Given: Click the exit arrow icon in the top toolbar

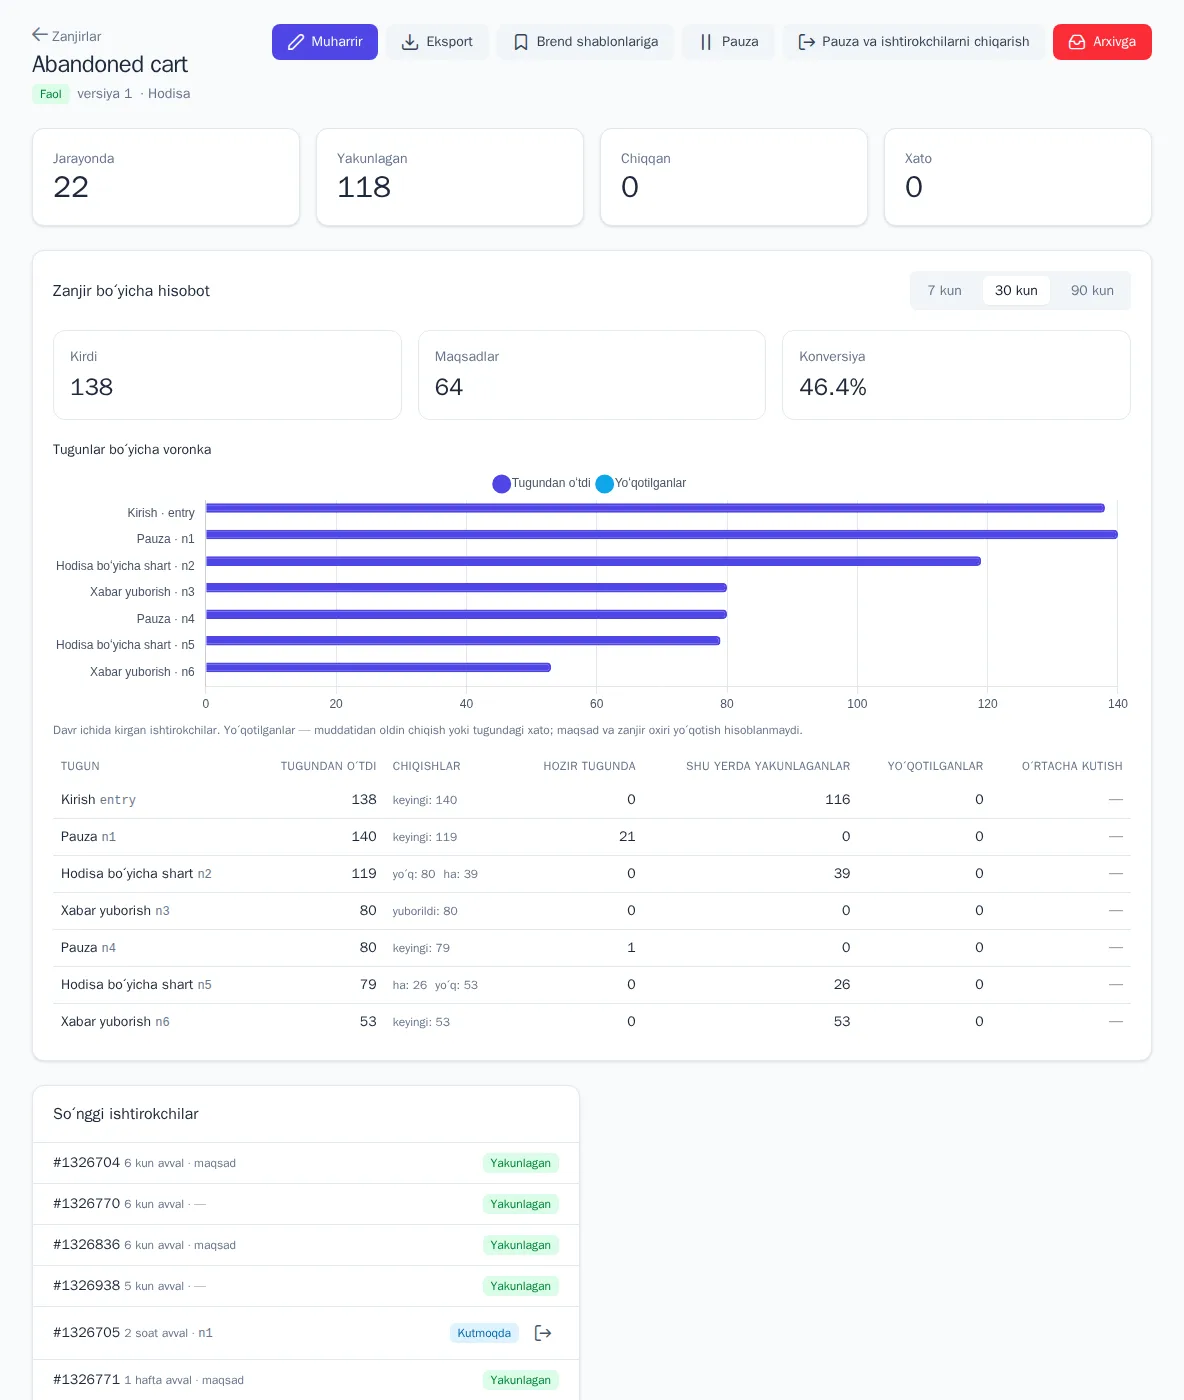Looking at the screenshot, I should pyautogui.click(x=807, y=42).
